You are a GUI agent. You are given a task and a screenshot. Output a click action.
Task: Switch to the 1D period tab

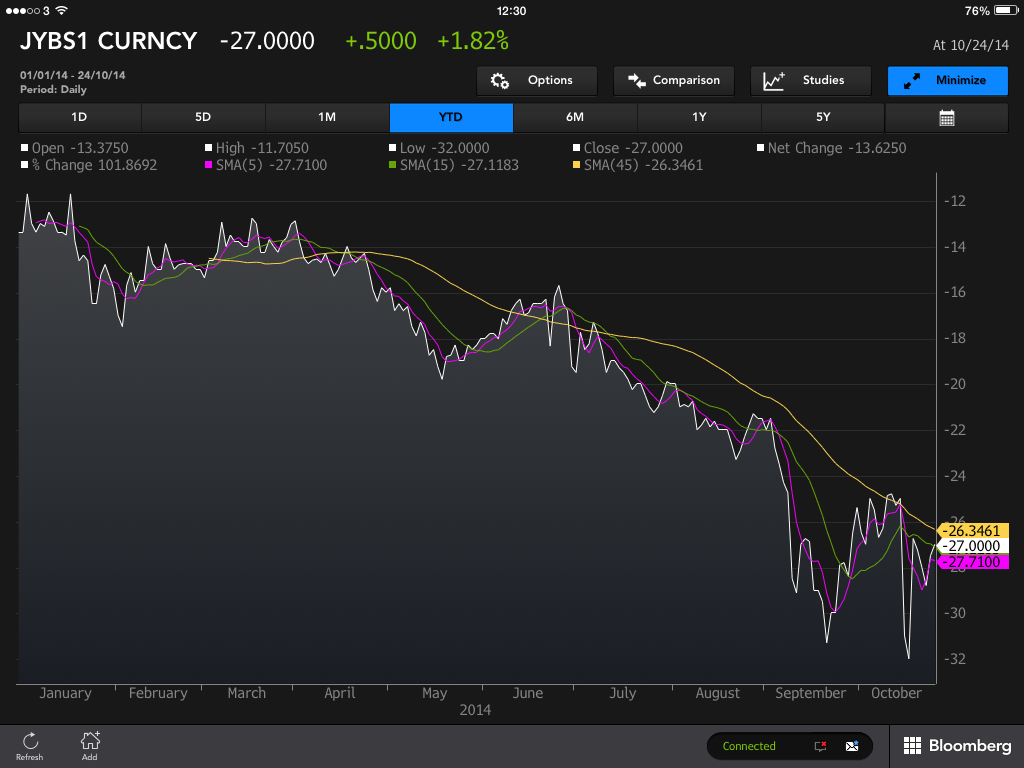point(79,118)
